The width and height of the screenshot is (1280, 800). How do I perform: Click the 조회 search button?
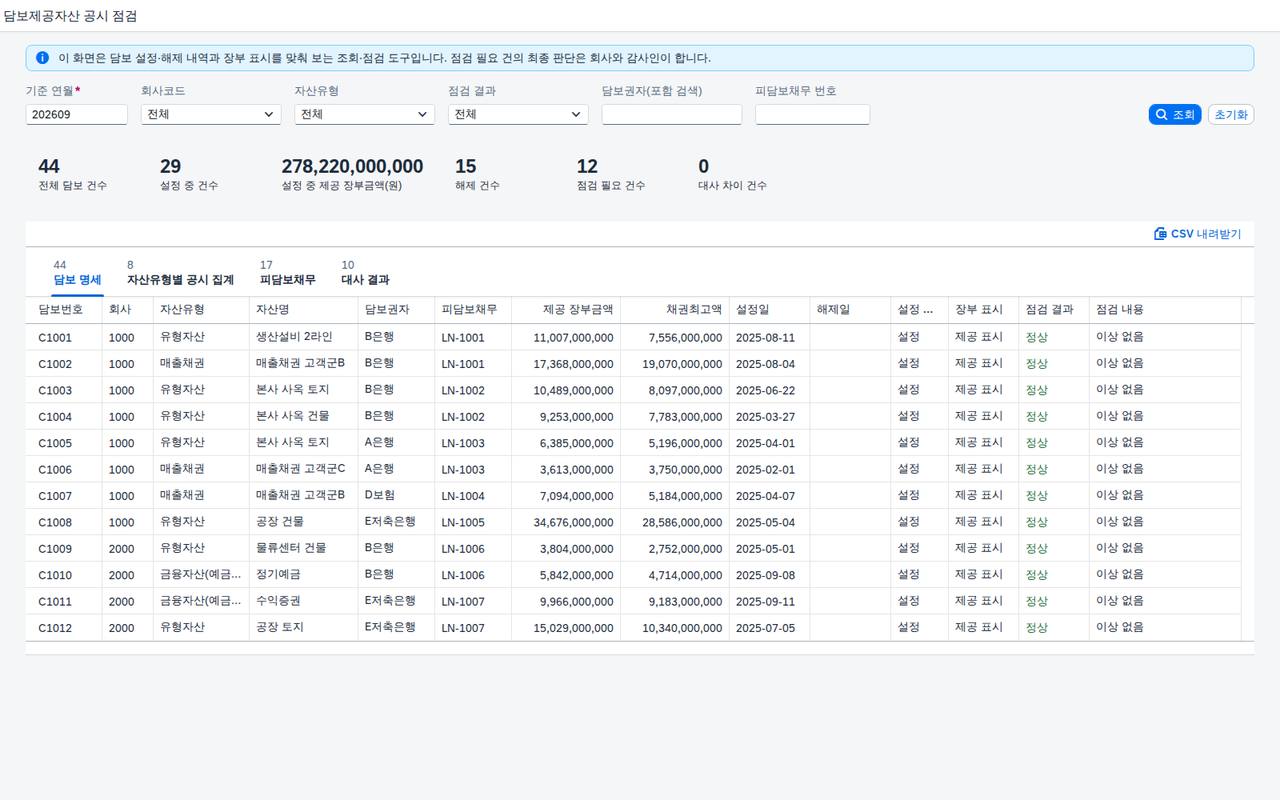1175,115
